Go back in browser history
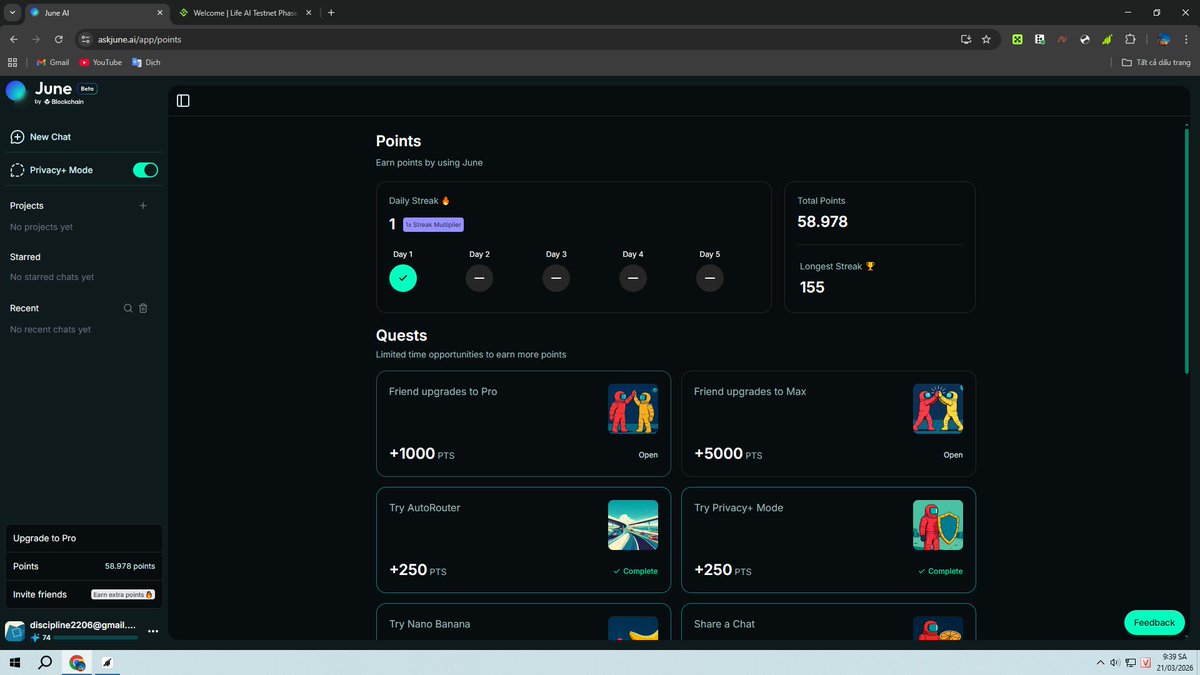The image size is (1200, 675). [x=14, y=39]
